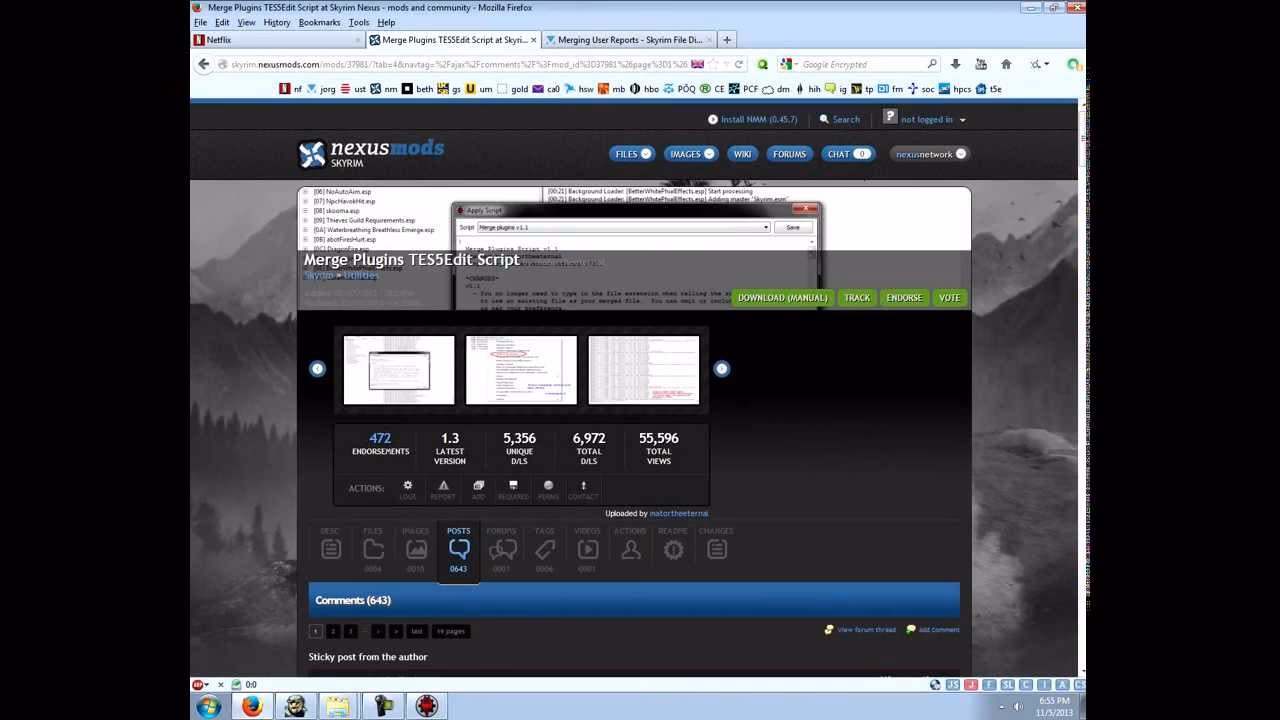
Task: Reload the page with the refresh icon
Action: pyautogui.click(x=739, y=64)
